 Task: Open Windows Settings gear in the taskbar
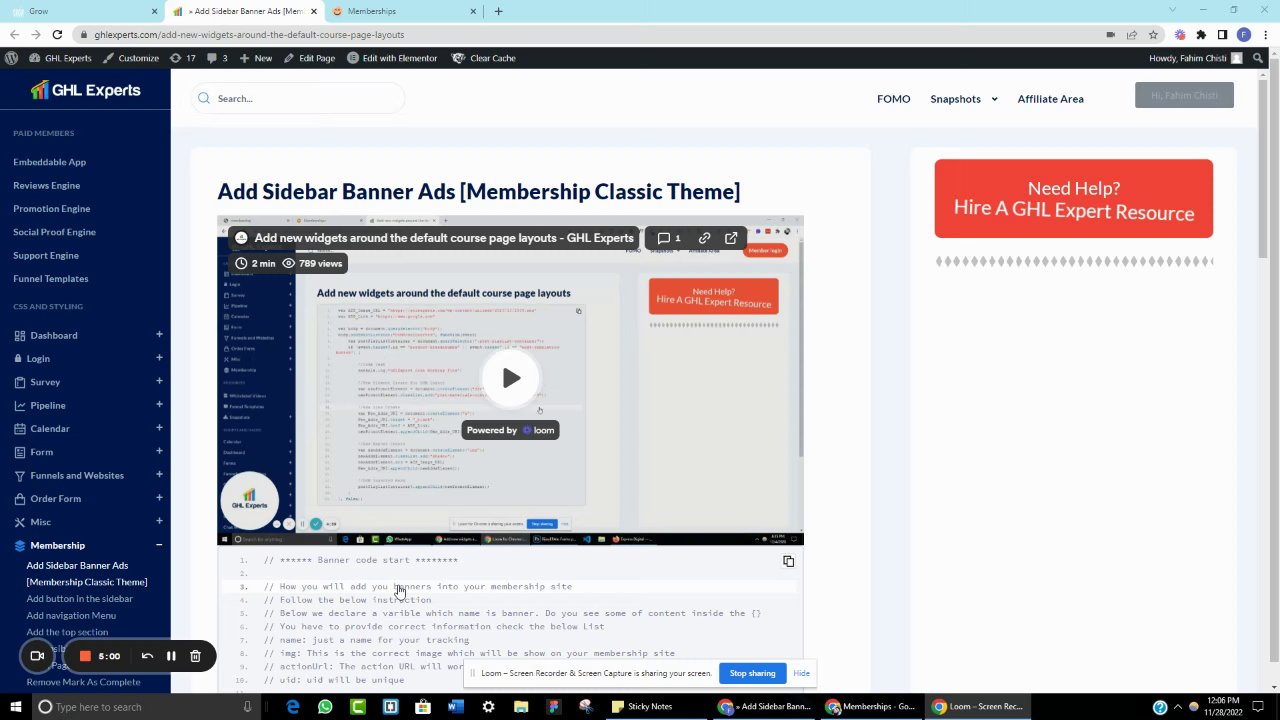(x=488, y=707)
